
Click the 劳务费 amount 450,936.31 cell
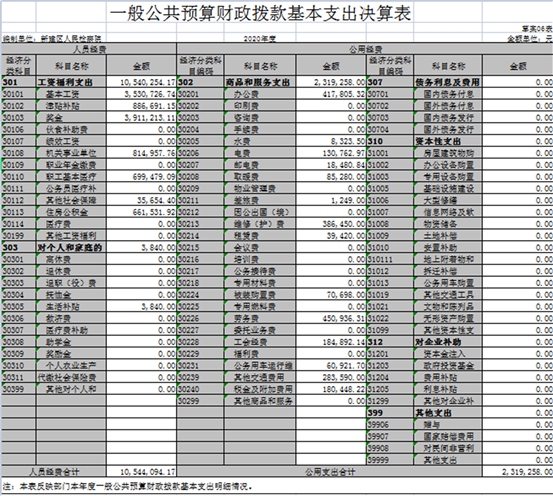(x=331, y=319)
